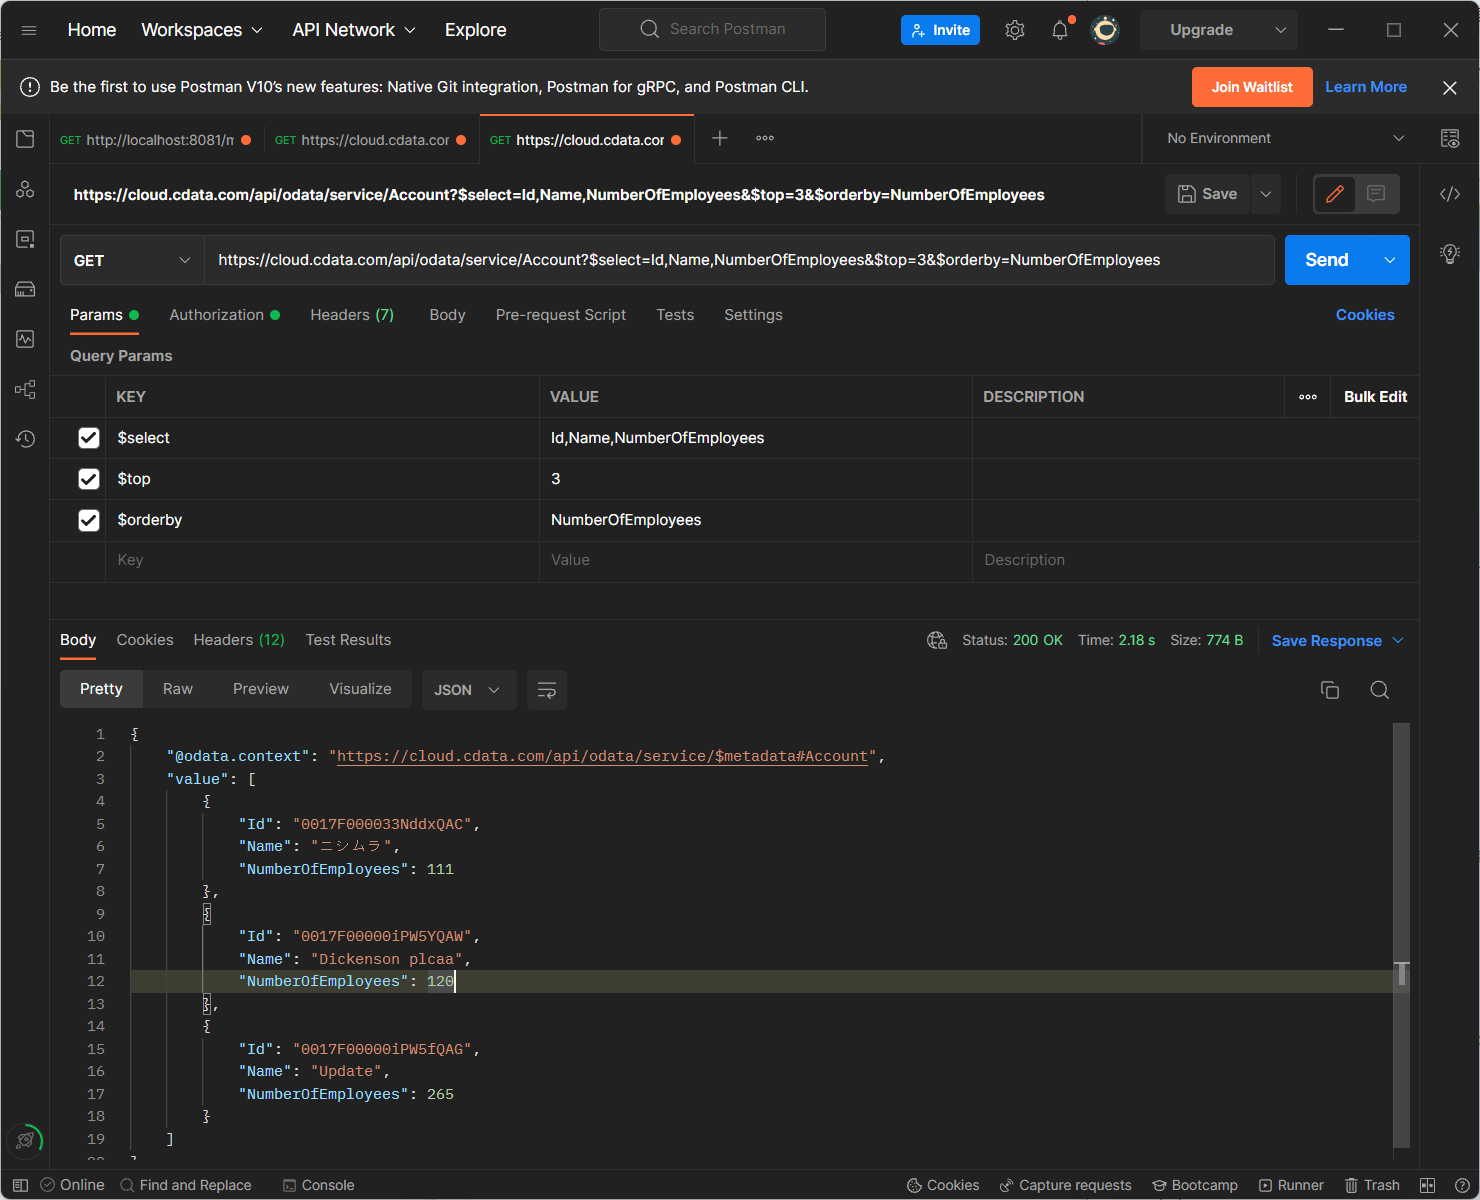The image size is (1480, 1200).
Task: Open the odata.context metadata URL link
Action: (602, 756)
